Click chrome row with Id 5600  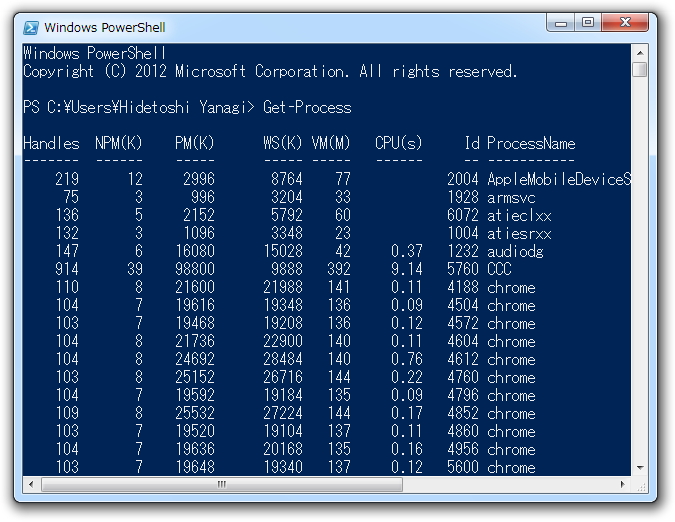pos(295,467)
